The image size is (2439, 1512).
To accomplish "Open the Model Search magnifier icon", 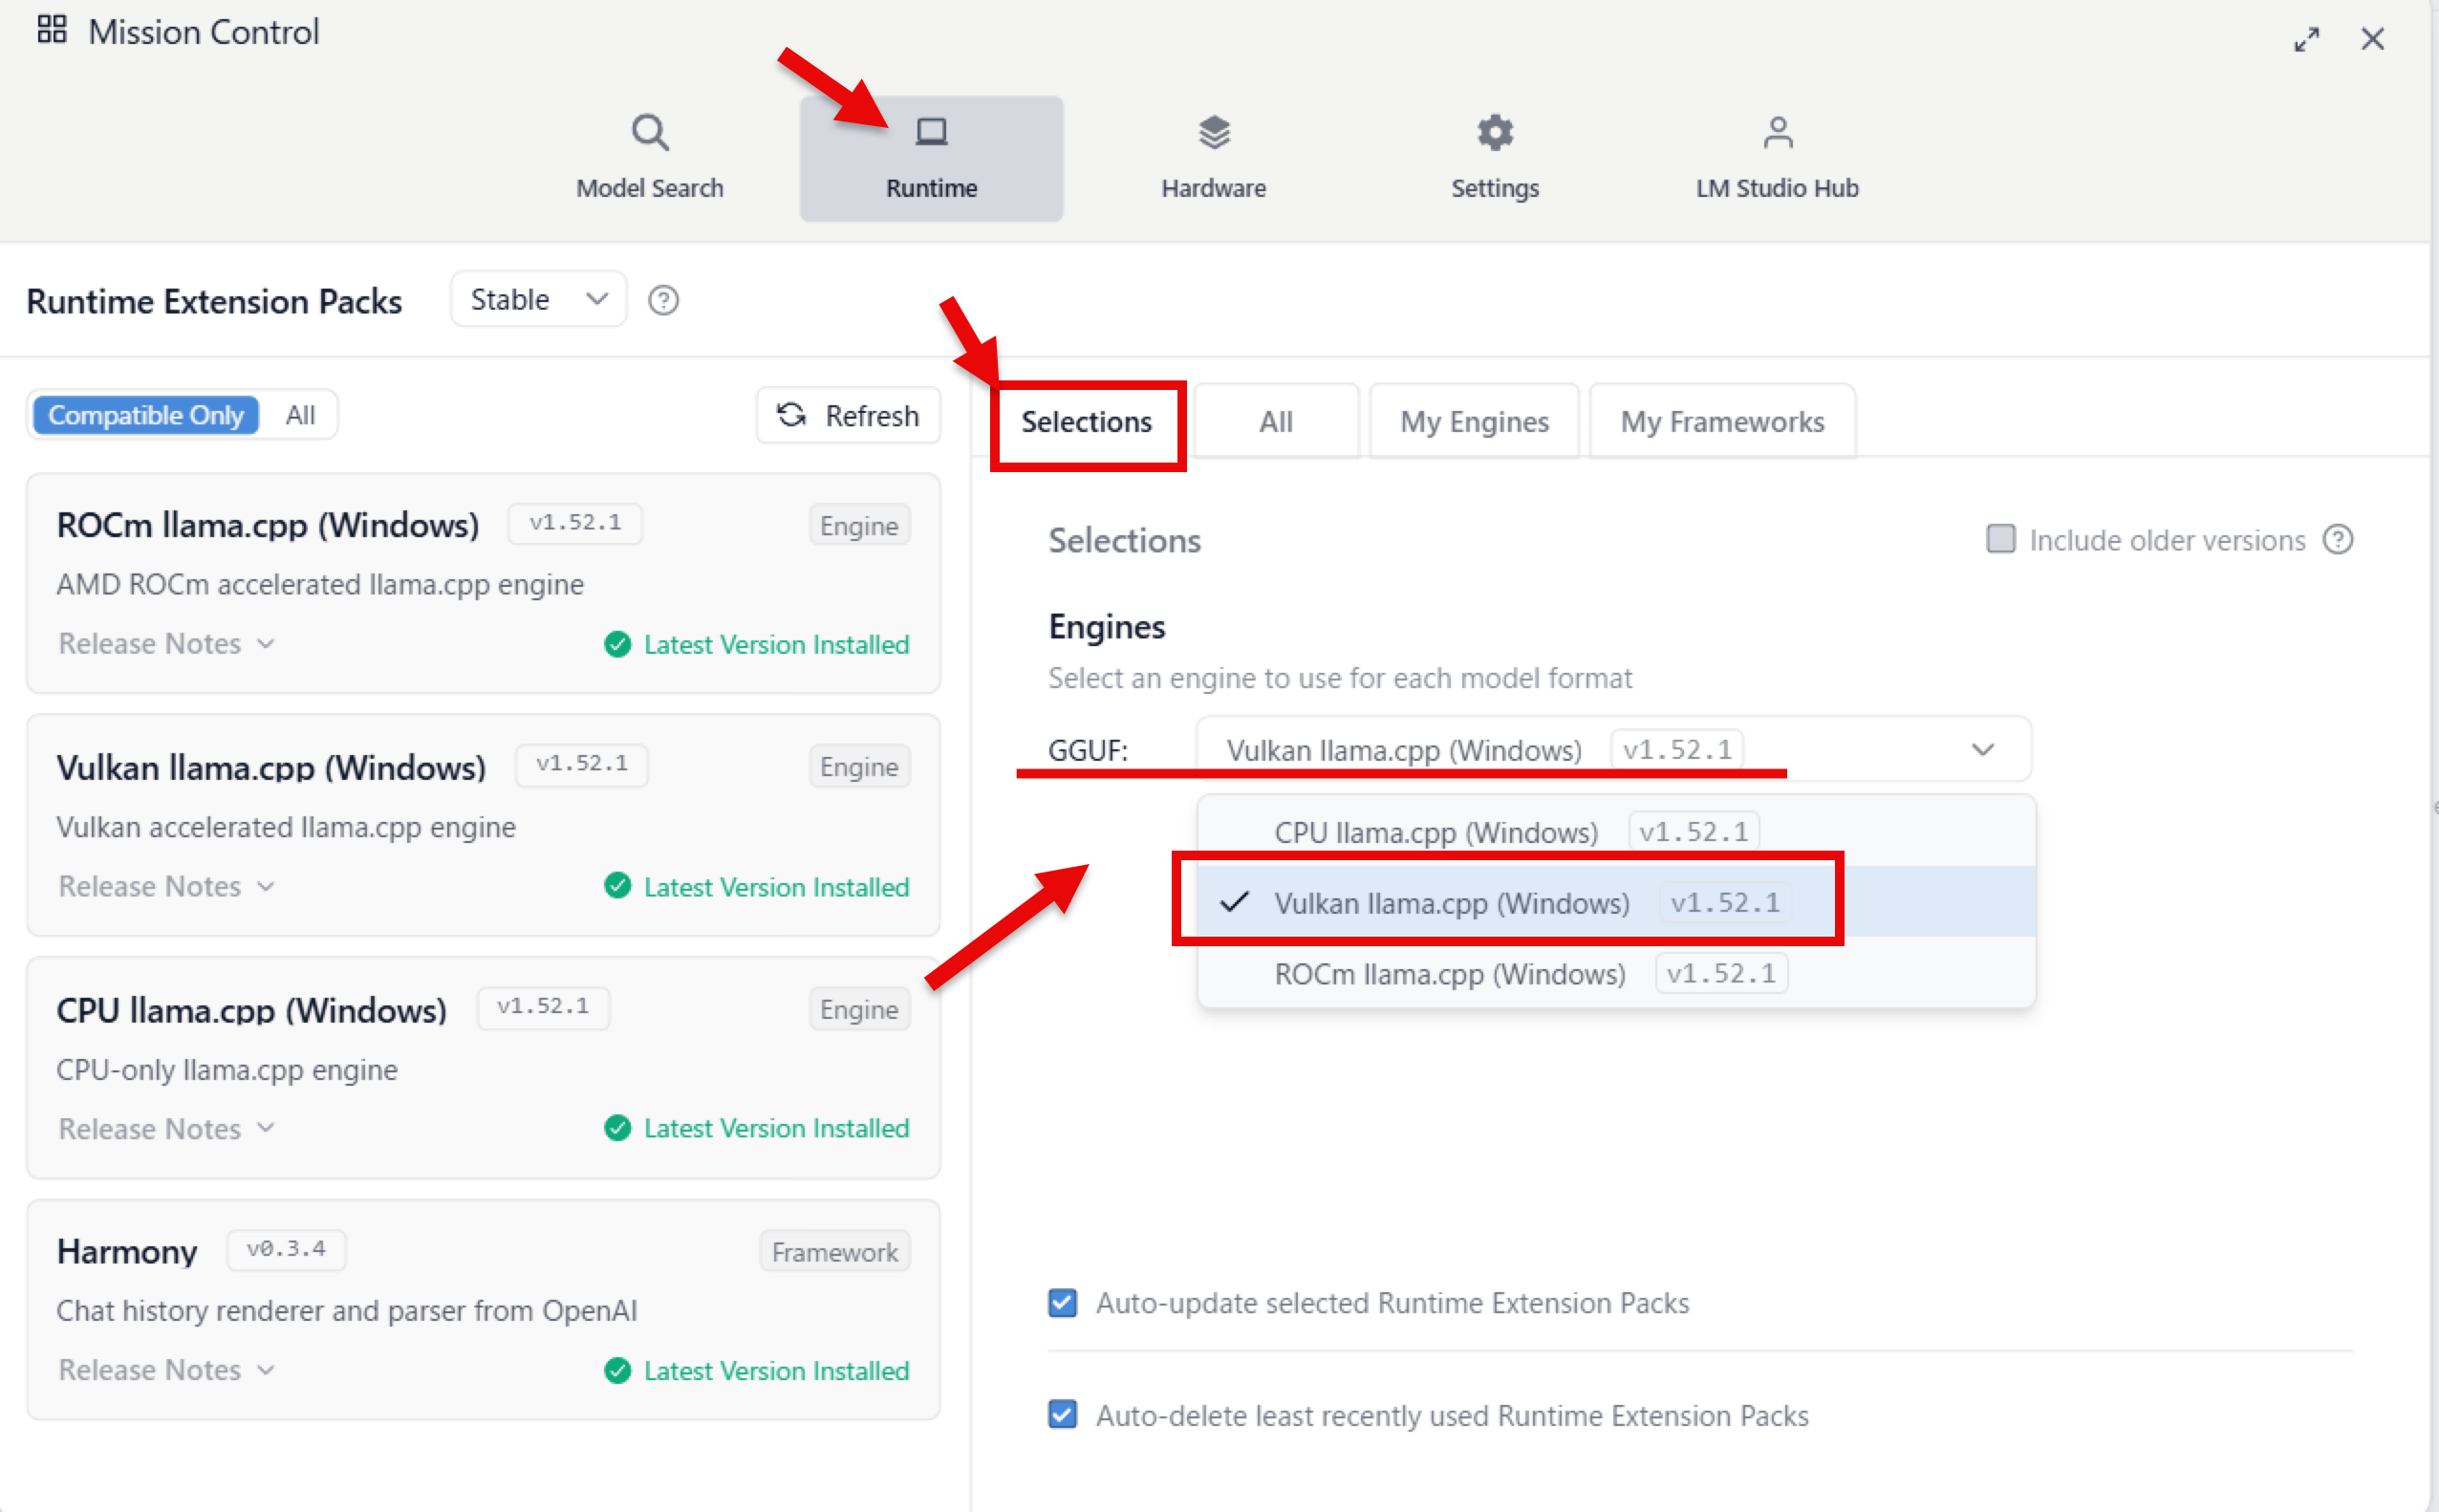I will (x=650, y=132).
